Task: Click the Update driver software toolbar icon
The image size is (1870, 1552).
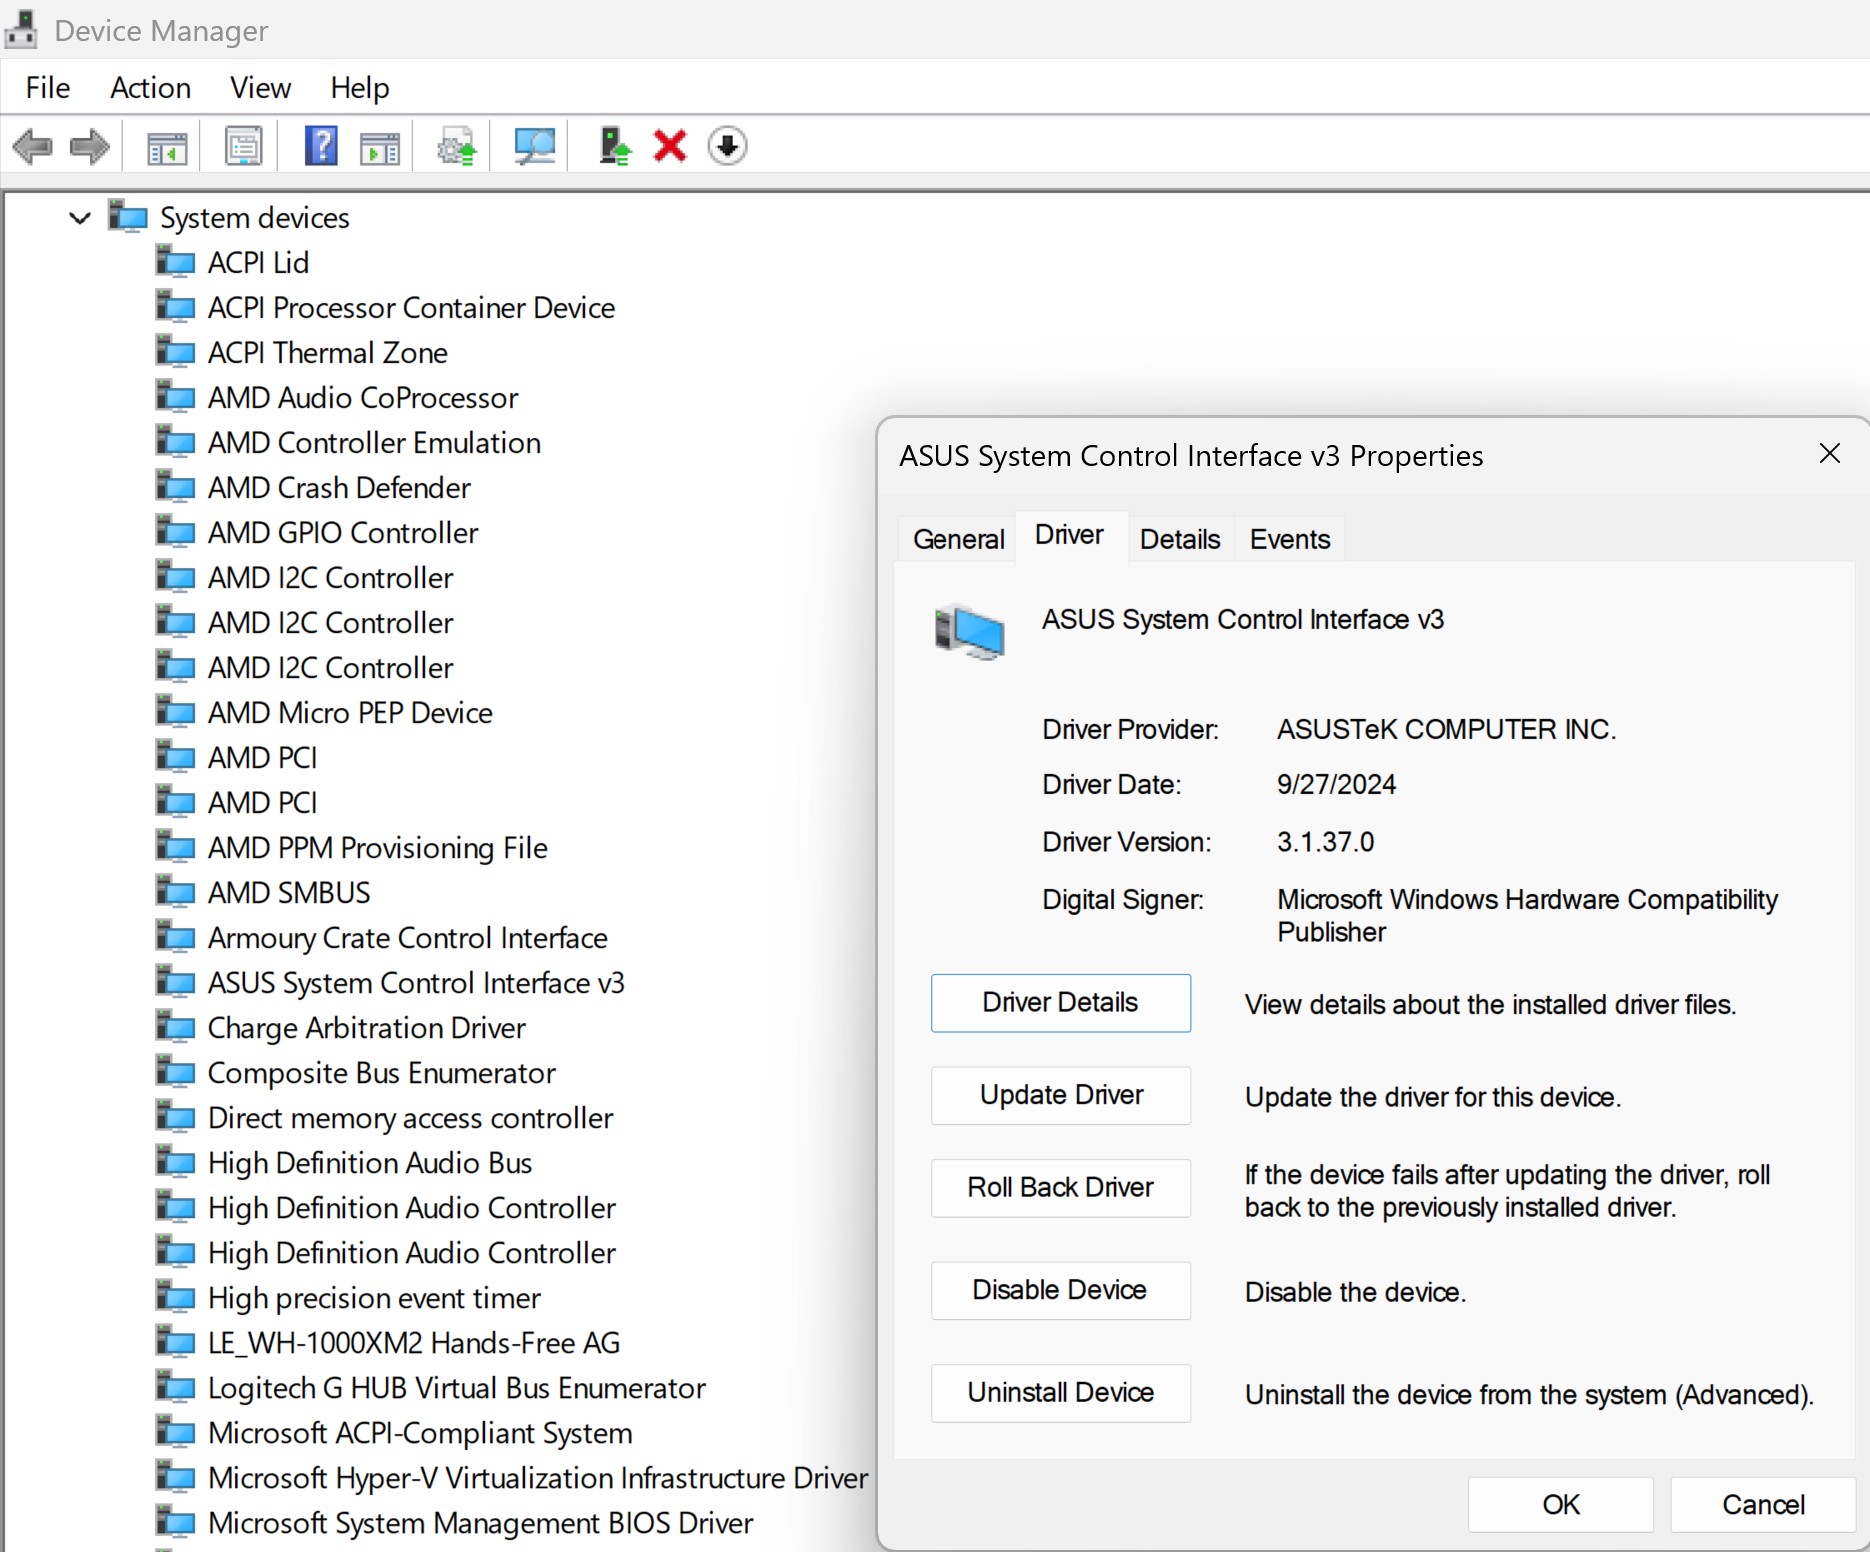Action: point(457,147)
